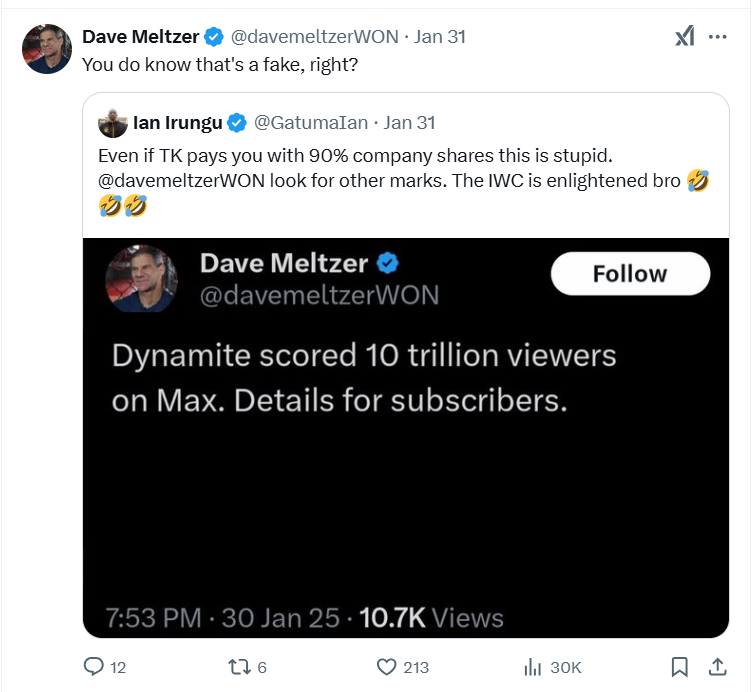Open the three-dot More options menu
This screenshot has width=752, height=692.
(x=717, y=37)
